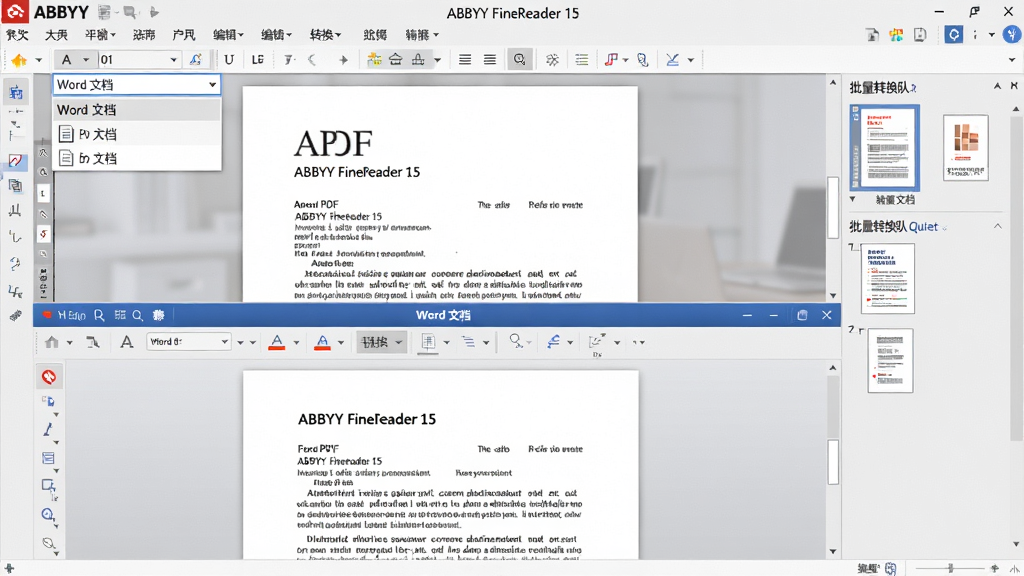This screenshot has width=1024, height=576.
Task: Click the red icon in Word window title bar
Action: pyautogui.click(x=47, y=315)
